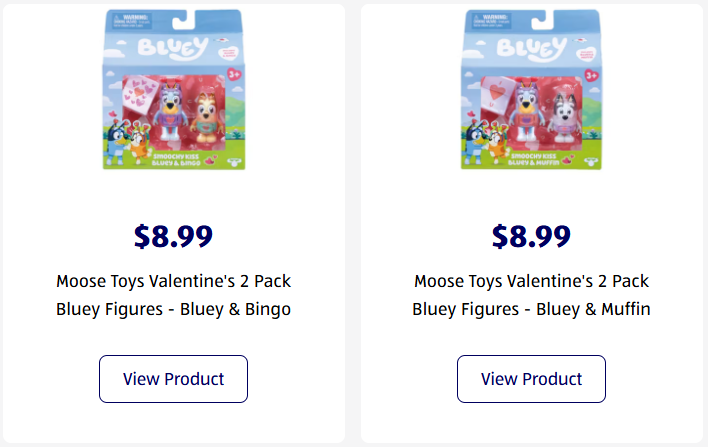Click the Bluey figure inside the Muffin 2 pack
Image resolution: width=708 pixels, height=447 pixels.
pos(526,120)
